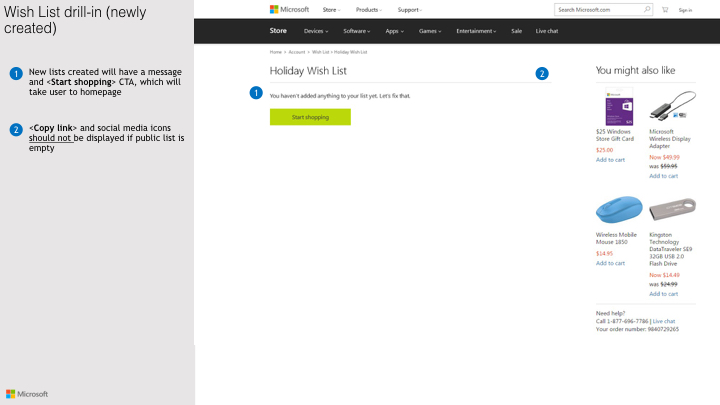Click the Now $14.49 price
Viewport: 720px width, 405px height.
pyautogui.click(x=664, y=275)
